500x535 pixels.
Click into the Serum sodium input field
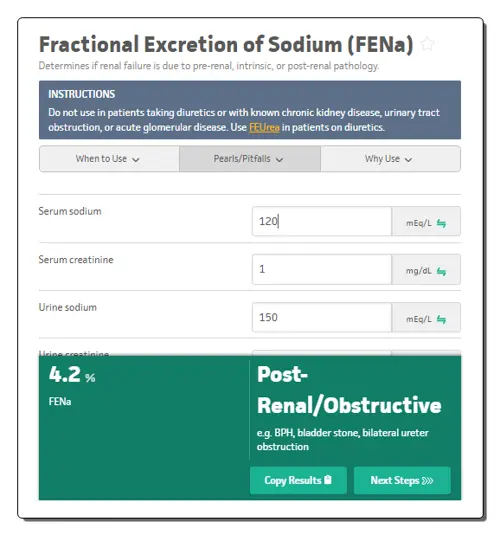coord(322,221)
